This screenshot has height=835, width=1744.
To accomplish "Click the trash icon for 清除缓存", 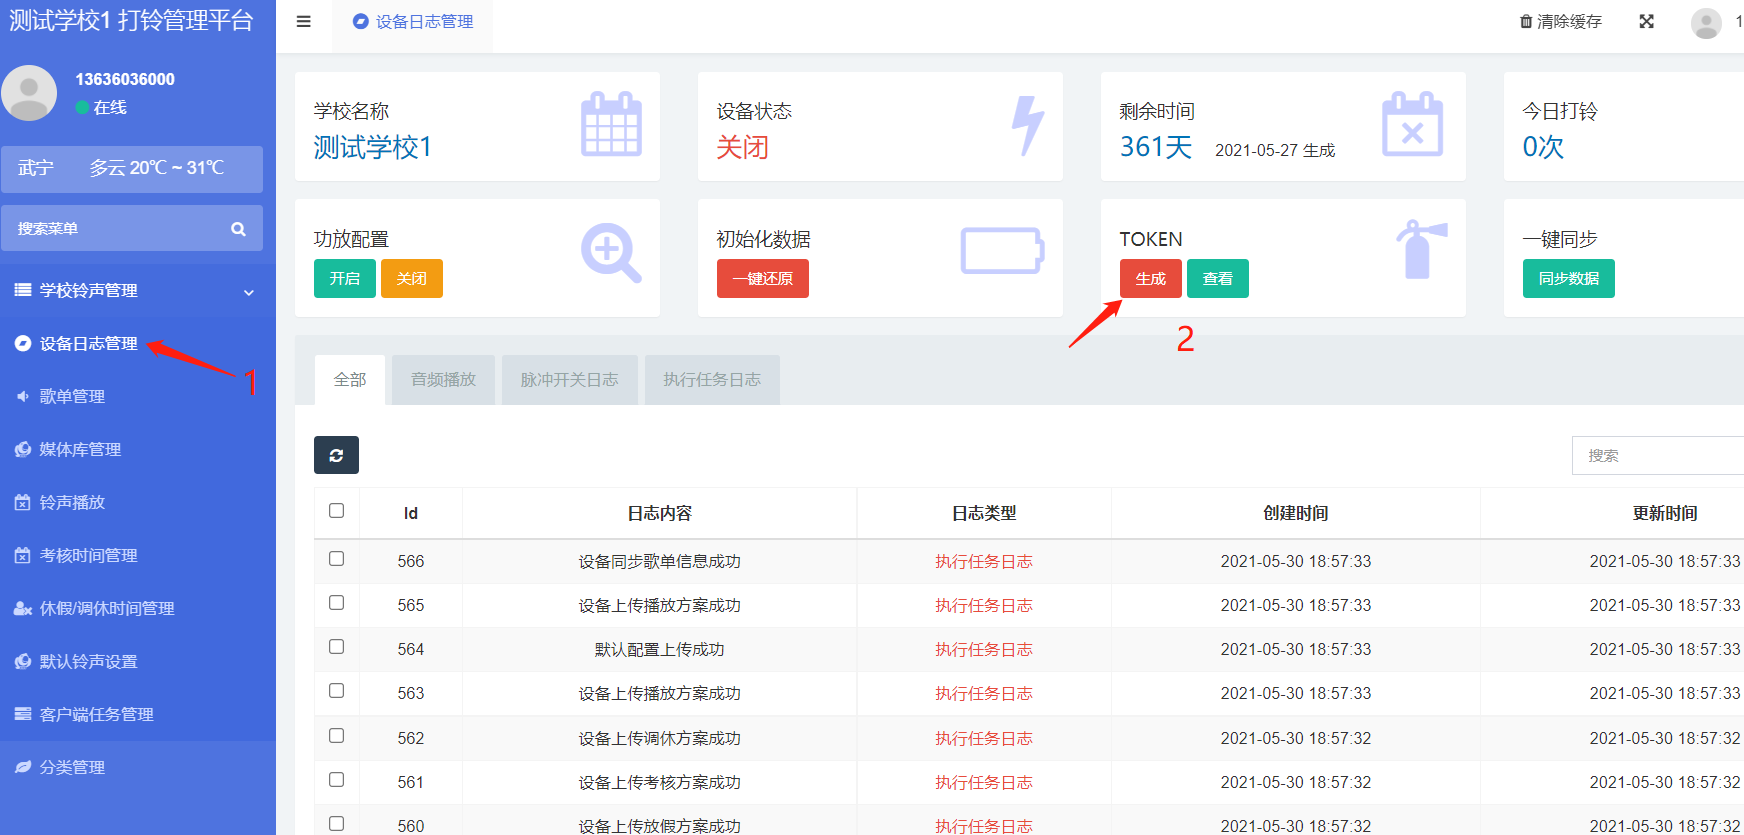I will click(1526, 22).
